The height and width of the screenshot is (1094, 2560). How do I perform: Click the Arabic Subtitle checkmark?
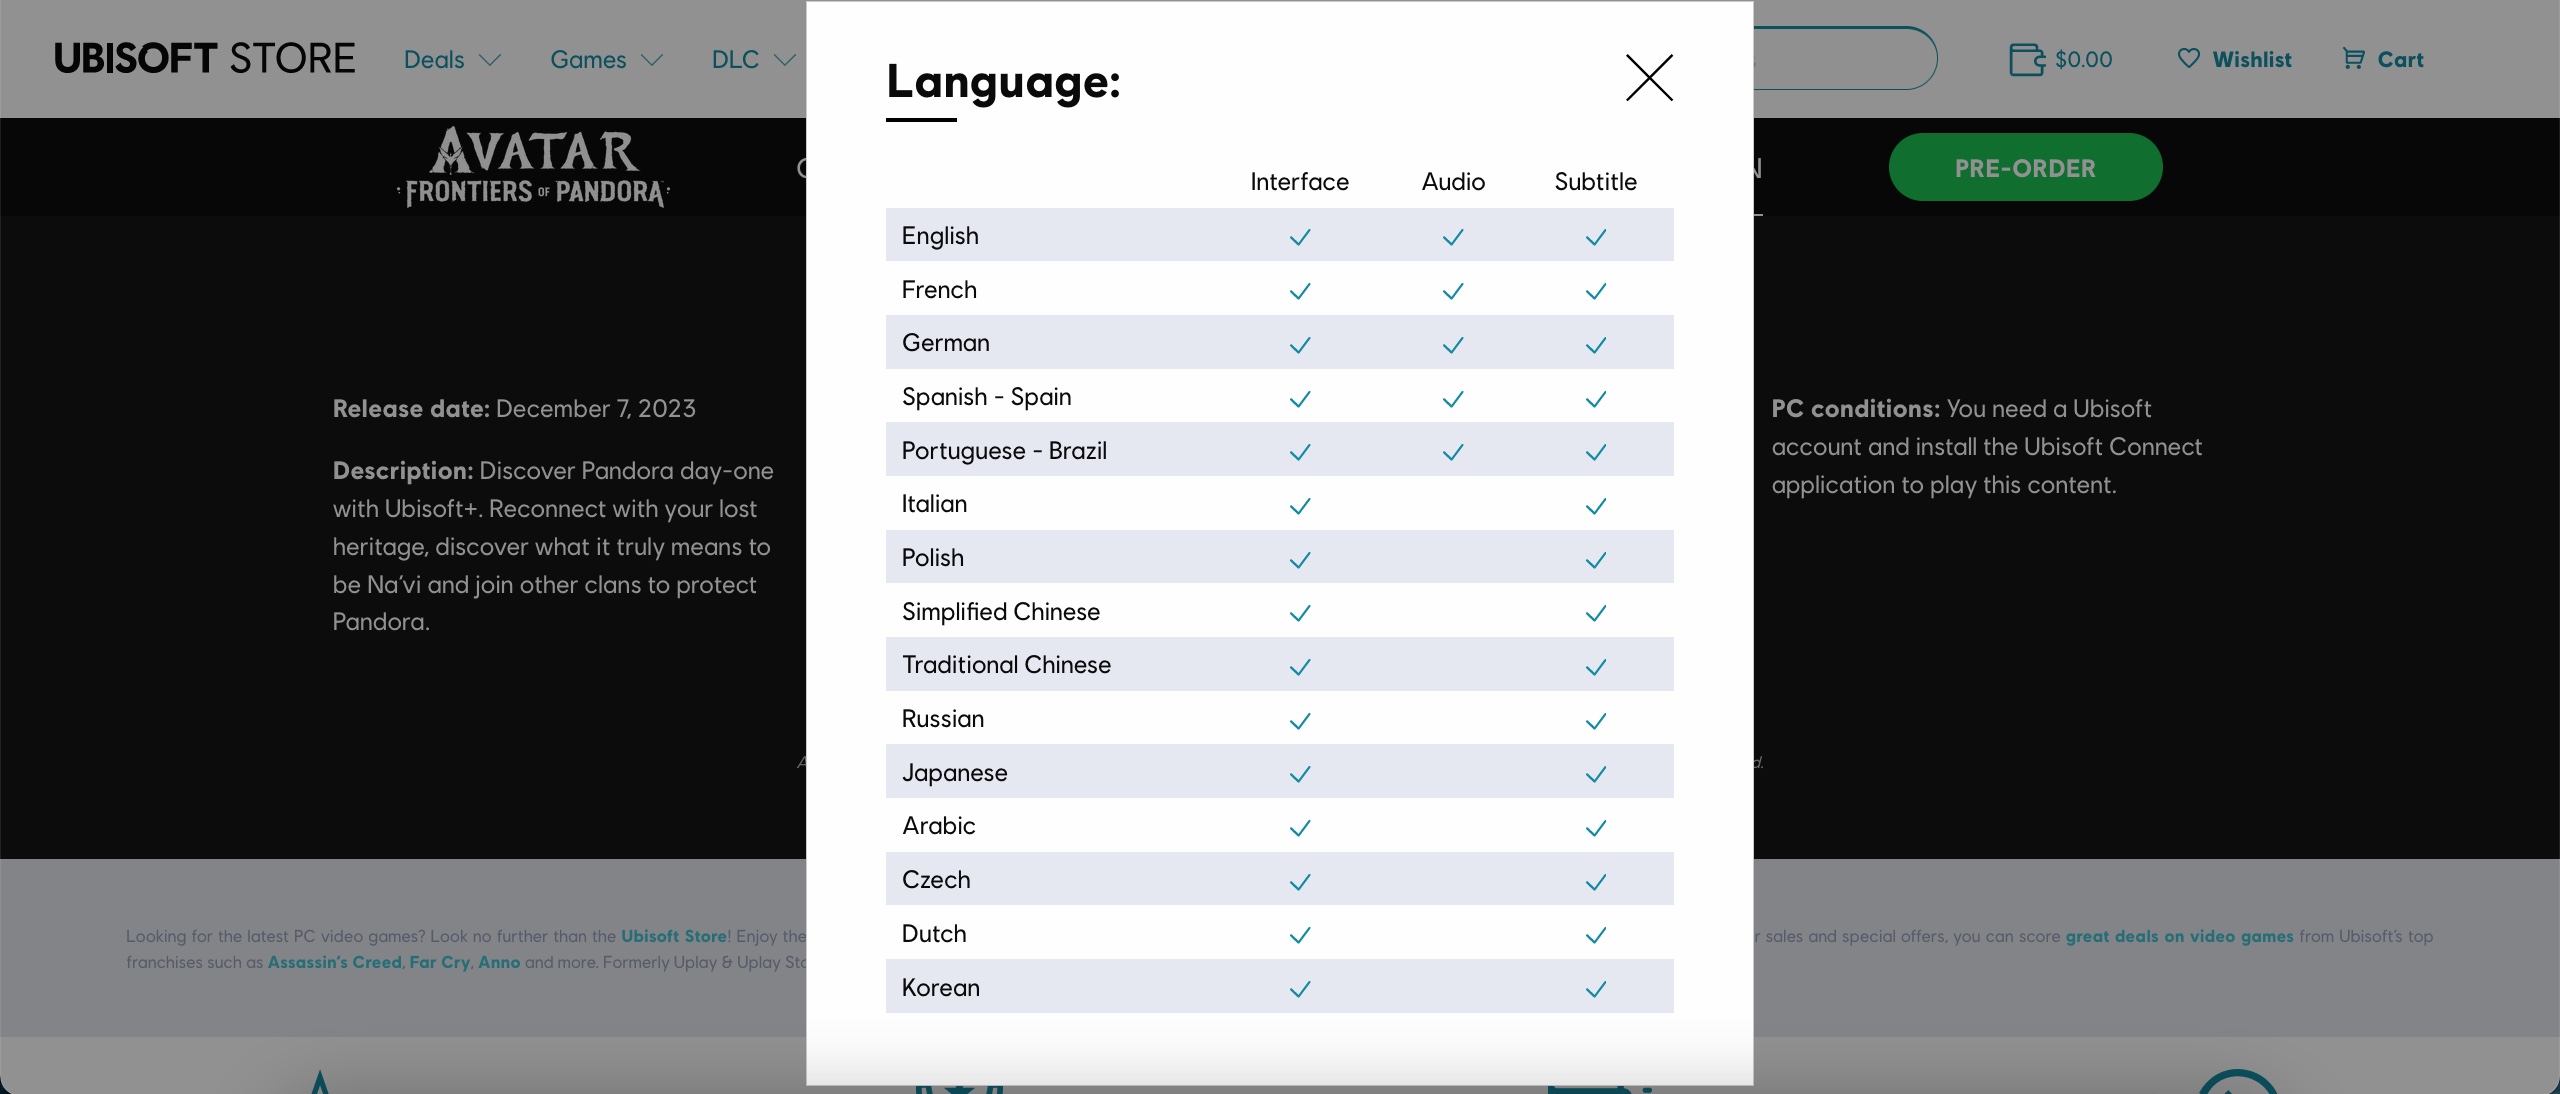click(x=1596, y=828)
